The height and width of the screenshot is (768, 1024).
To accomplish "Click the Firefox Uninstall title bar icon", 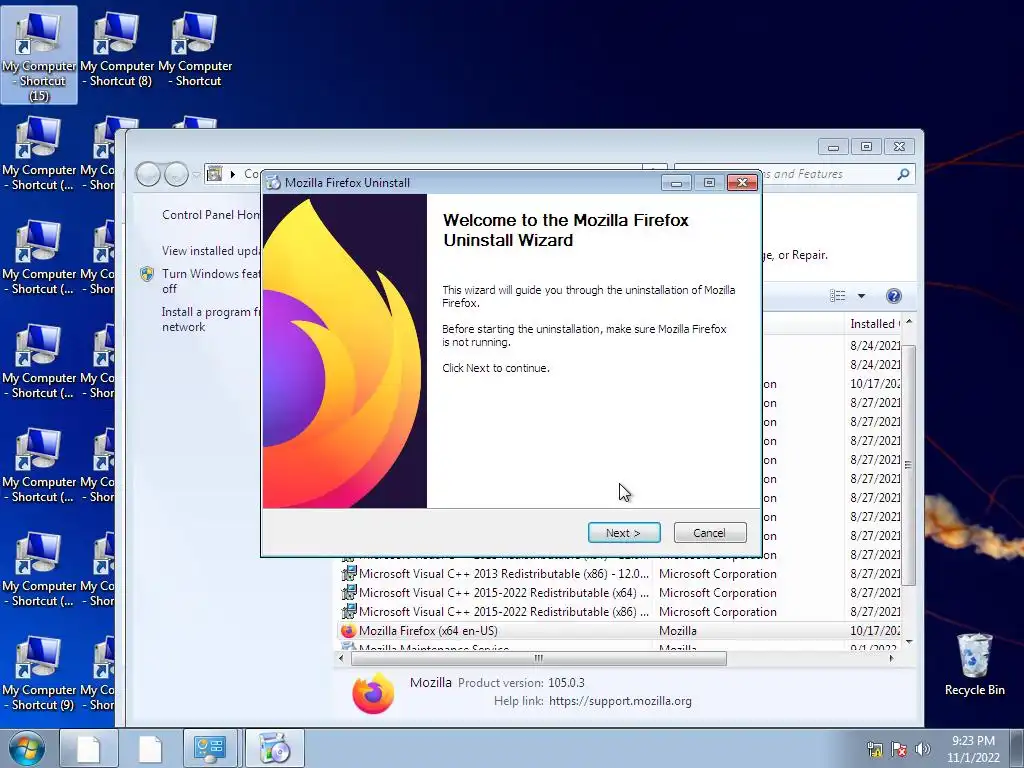I will pos(274,183).
